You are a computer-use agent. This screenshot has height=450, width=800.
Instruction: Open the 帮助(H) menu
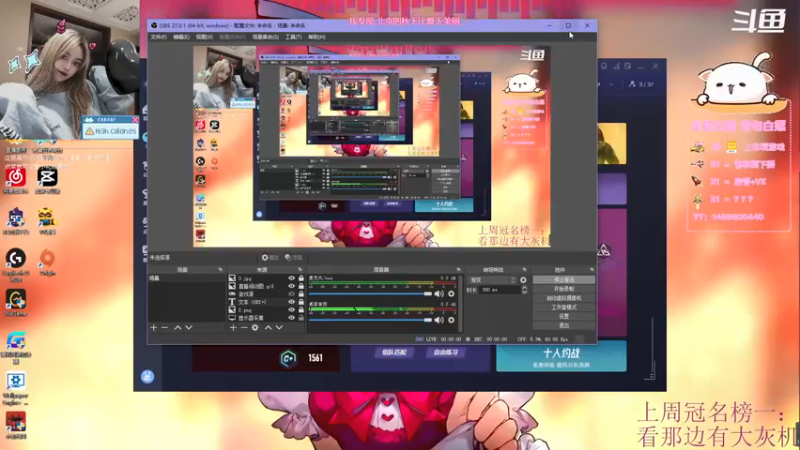click(317, 37)
